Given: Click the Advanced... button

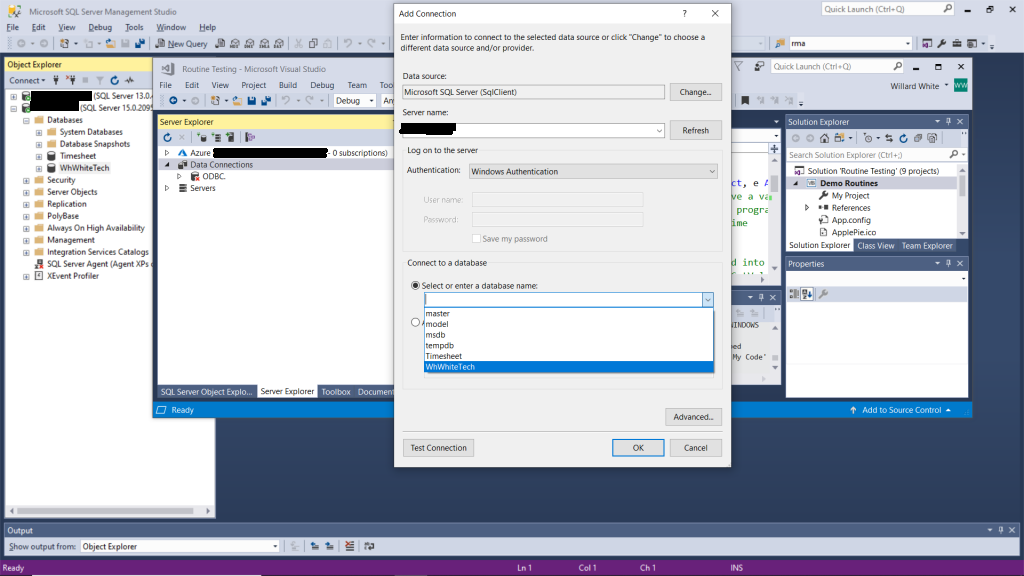Looking at the screenshot, I should [x=693, y=416].
